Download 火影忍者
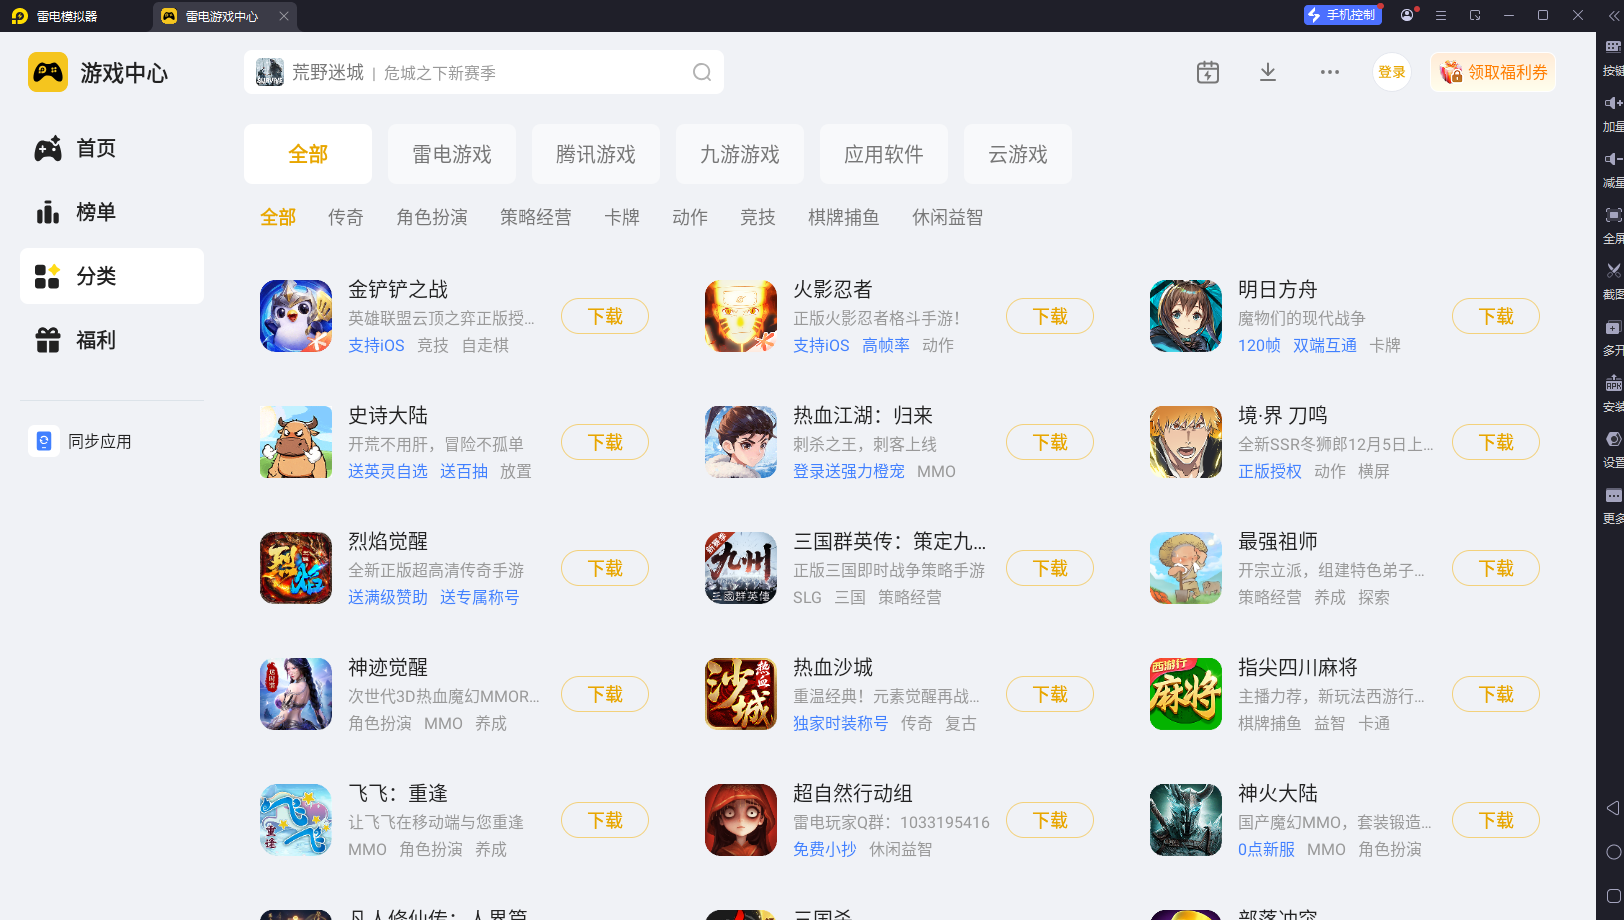This screenshot has width=1624, height=920. point(1050,316)
